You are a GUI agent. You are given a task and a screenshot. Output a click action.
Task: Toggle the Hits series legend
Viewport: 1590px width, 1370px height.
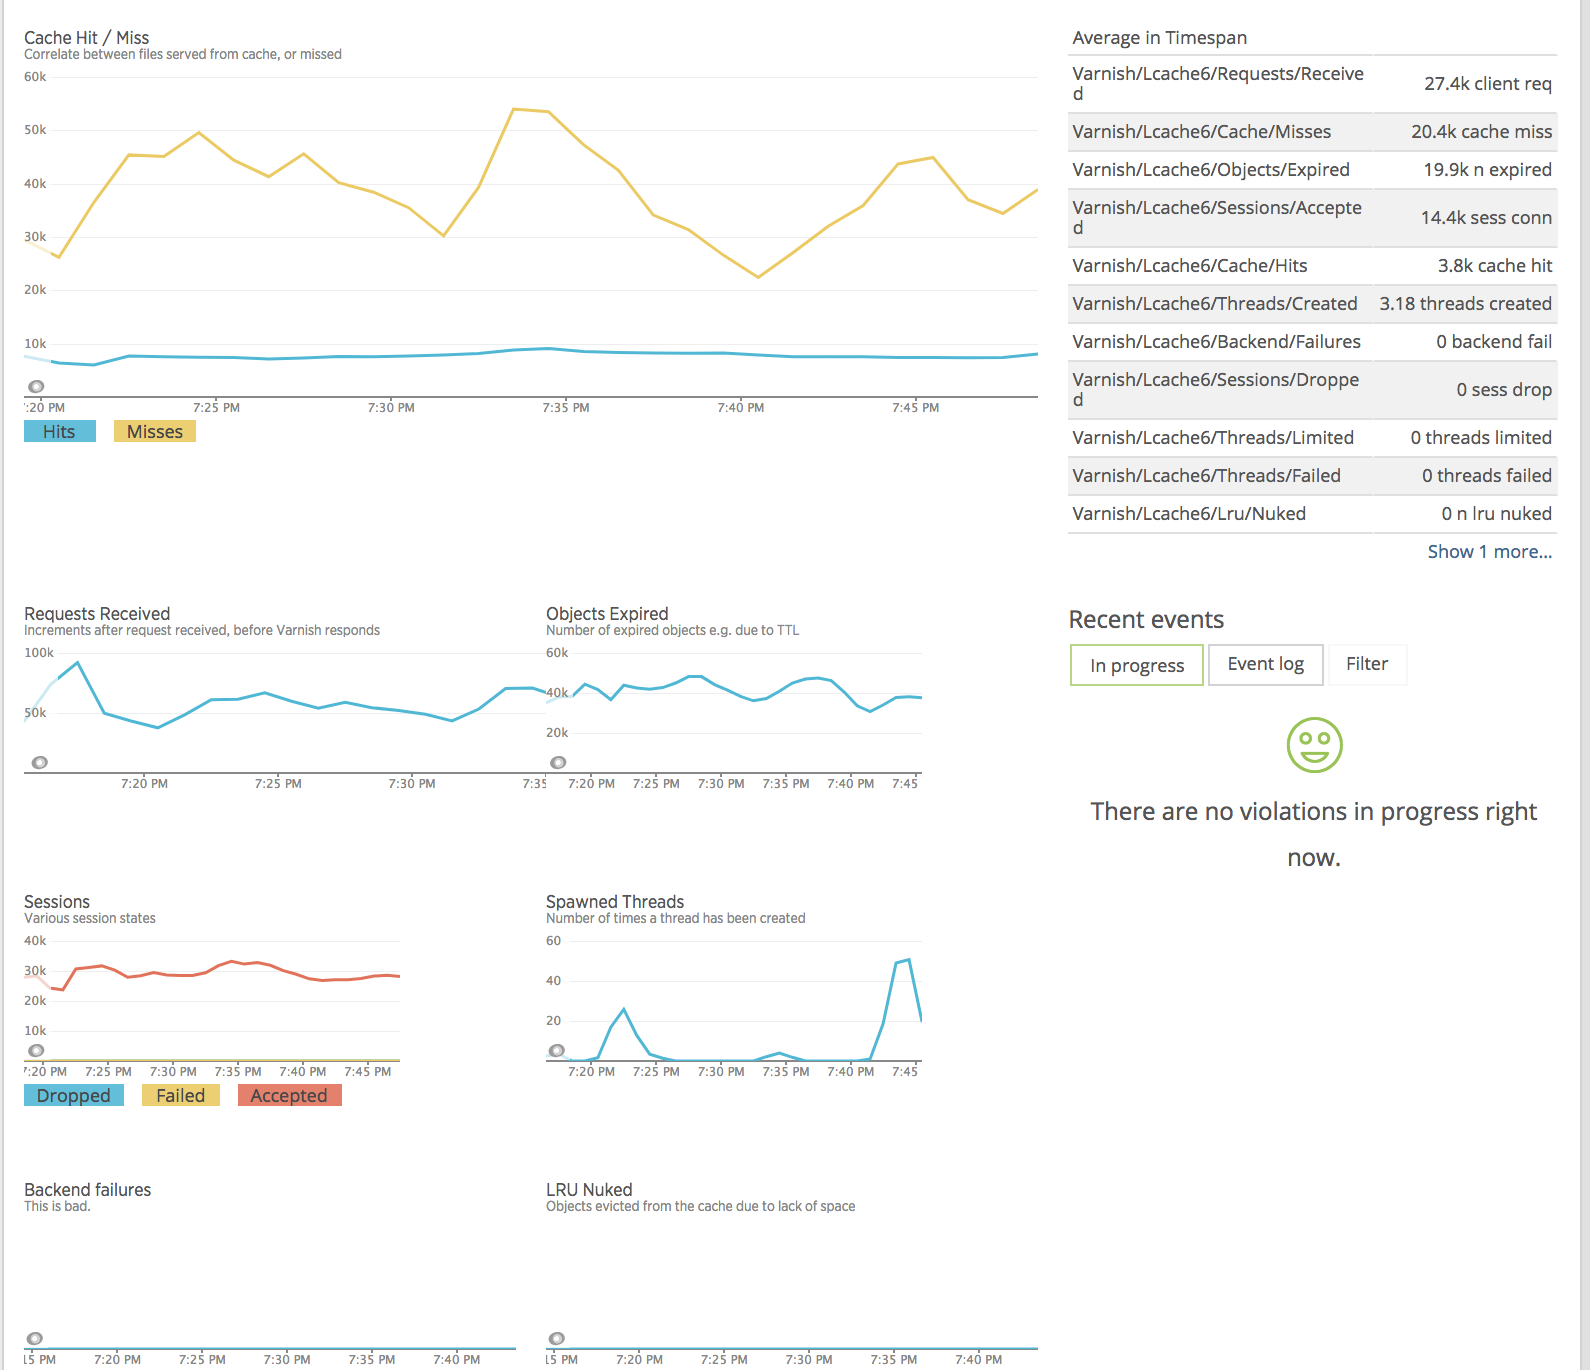(x=60, y=431)
